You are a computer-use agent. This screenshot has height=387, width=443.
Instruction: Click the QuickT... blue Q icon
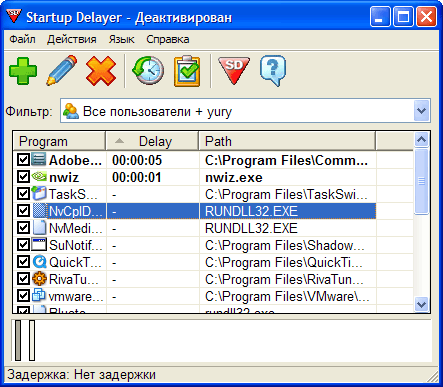coord(39,262)
